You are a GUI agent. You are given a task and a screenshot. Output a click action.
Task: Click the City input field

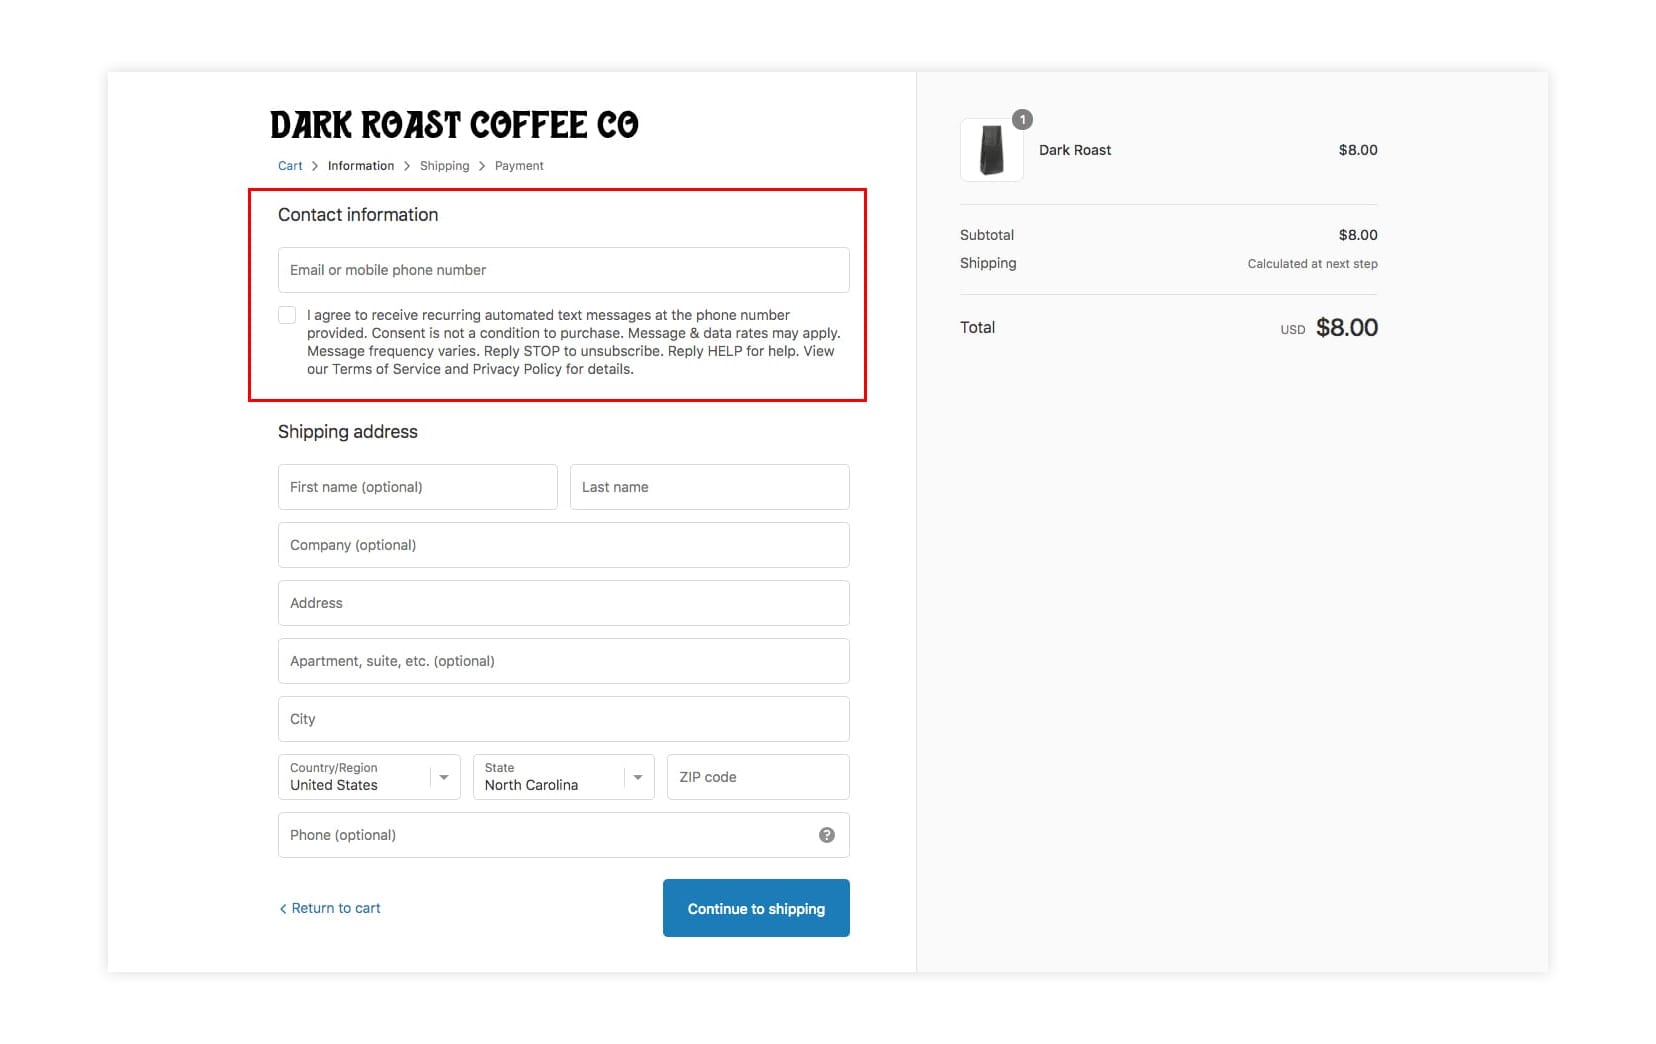point(563,719)
